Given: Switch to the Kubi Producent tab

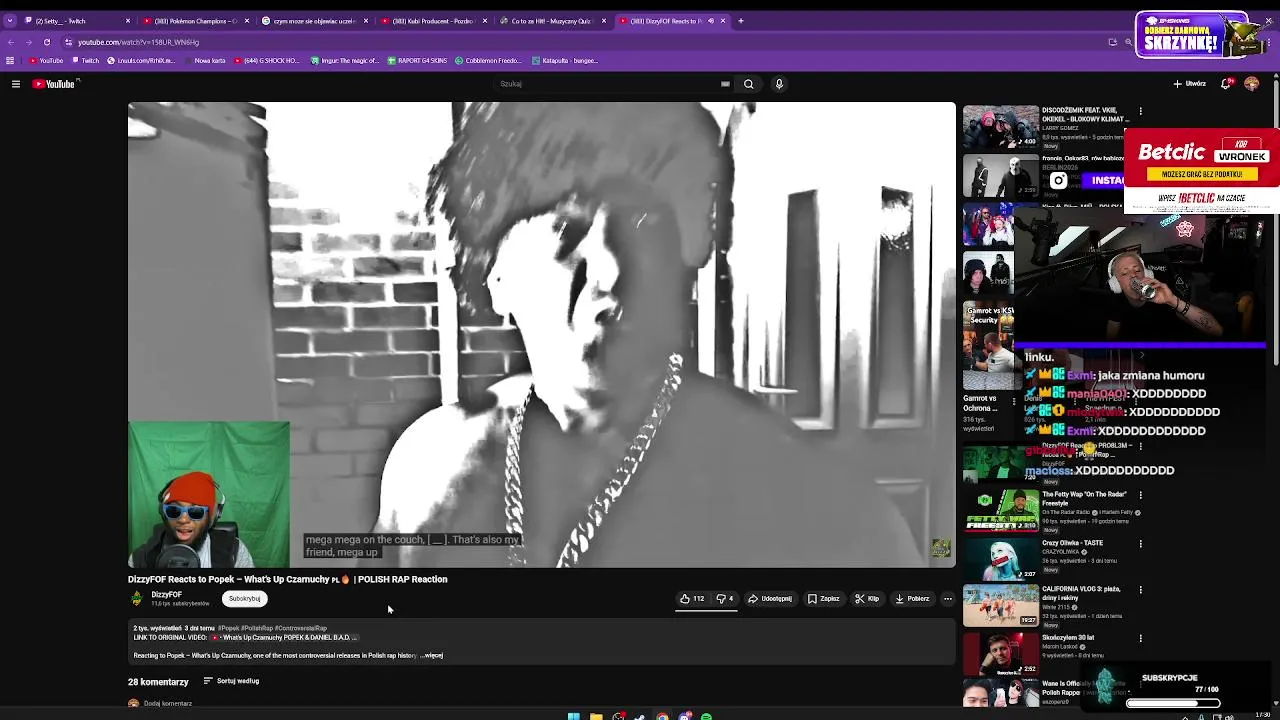Looking at the screenshot, I should [x=432, y=21].
